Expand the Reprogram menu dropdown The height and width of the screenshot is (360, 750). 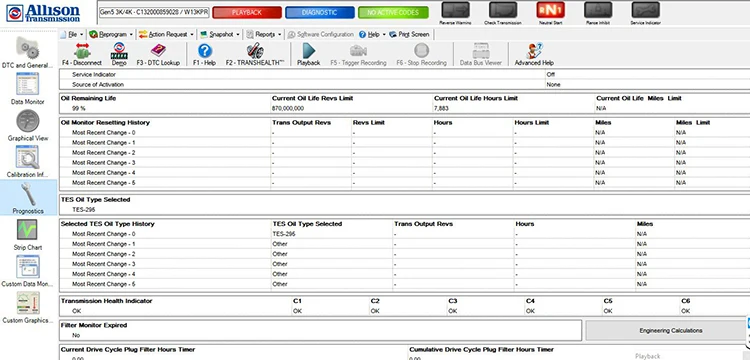pyautogui.click(x=111, y=34)
